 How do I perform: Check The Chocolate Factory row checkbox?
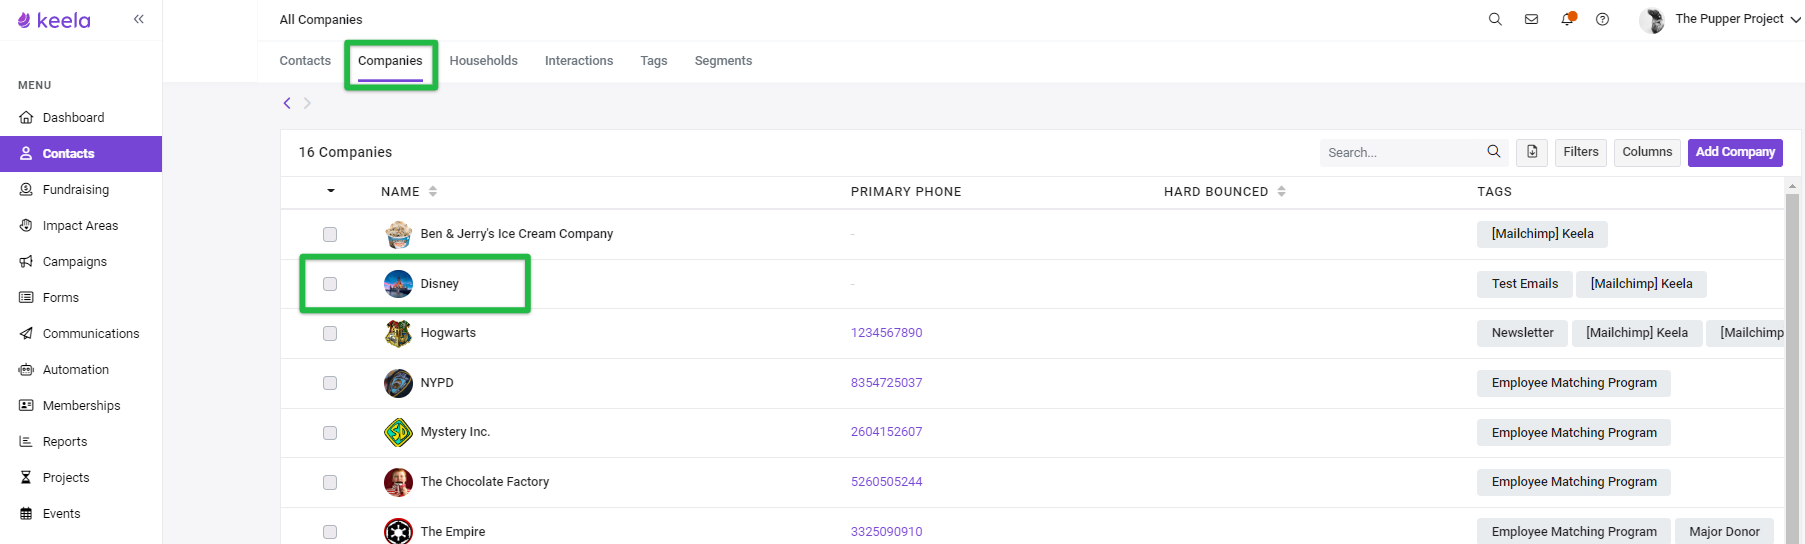tap(330, 482)
